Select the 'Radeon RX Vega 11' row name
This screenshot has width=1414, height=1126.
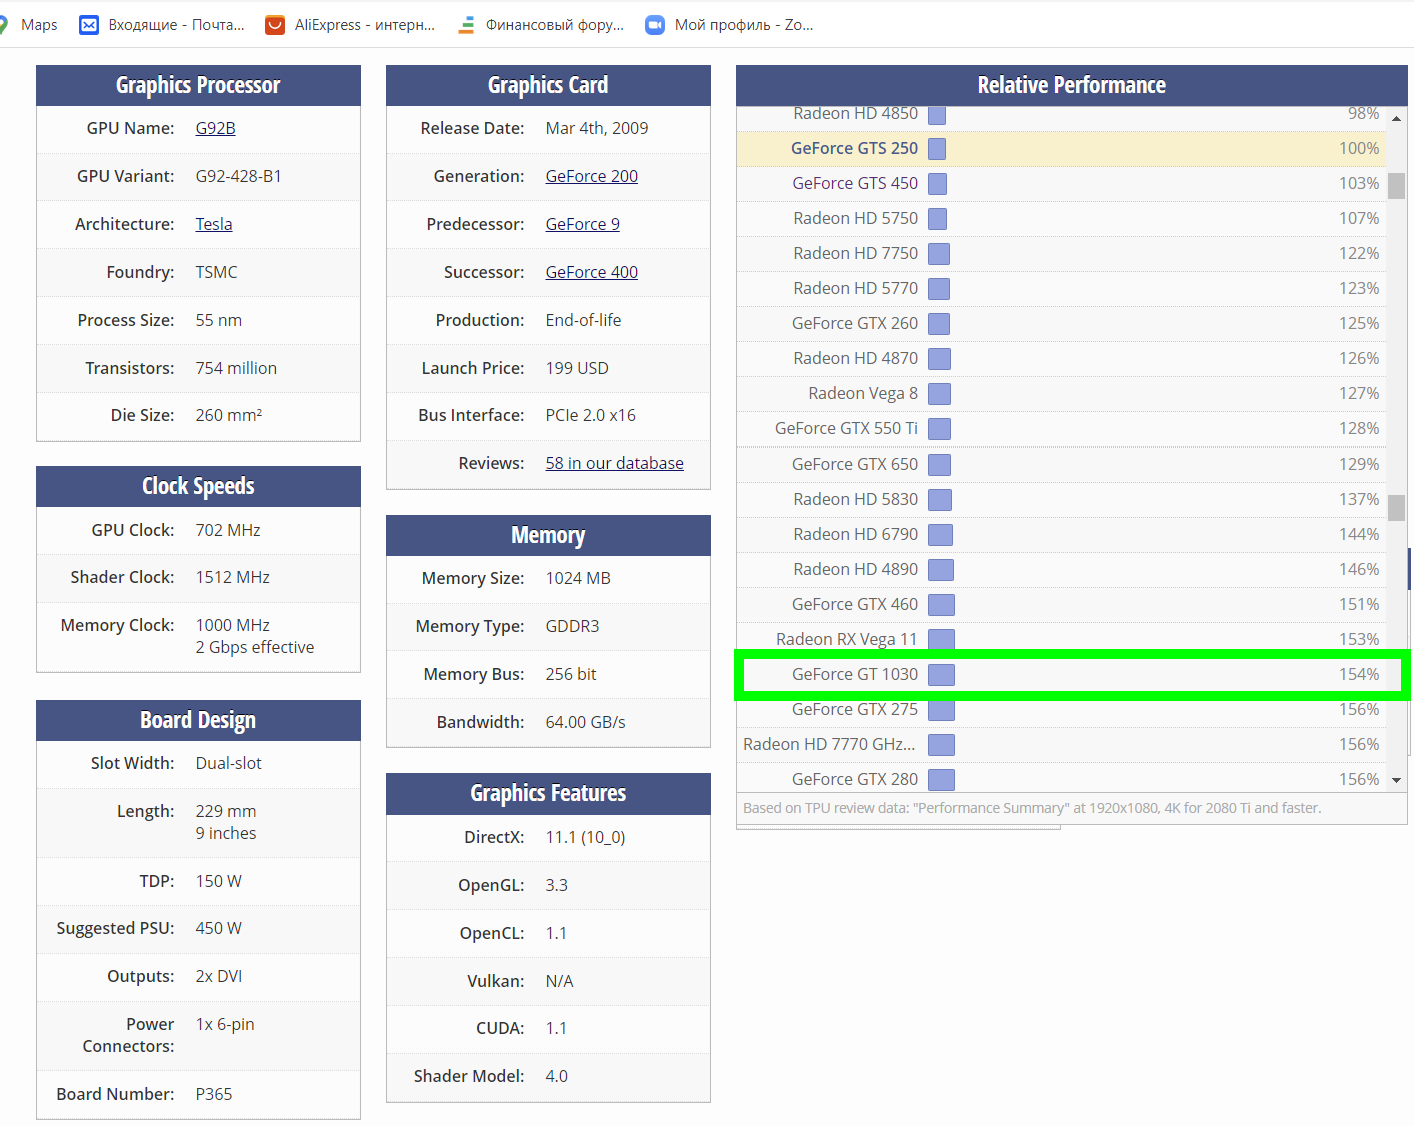point(847,639)
